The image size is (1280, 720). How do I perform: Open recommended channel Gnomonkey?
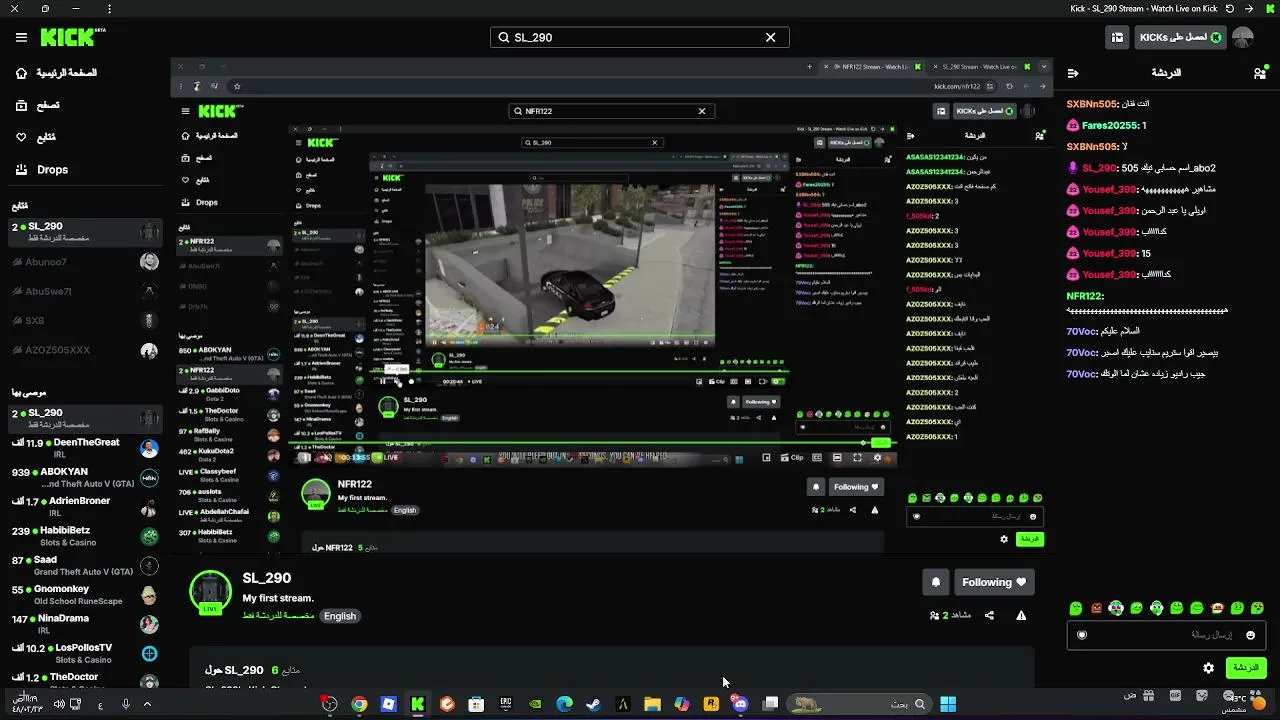(85, 595)
